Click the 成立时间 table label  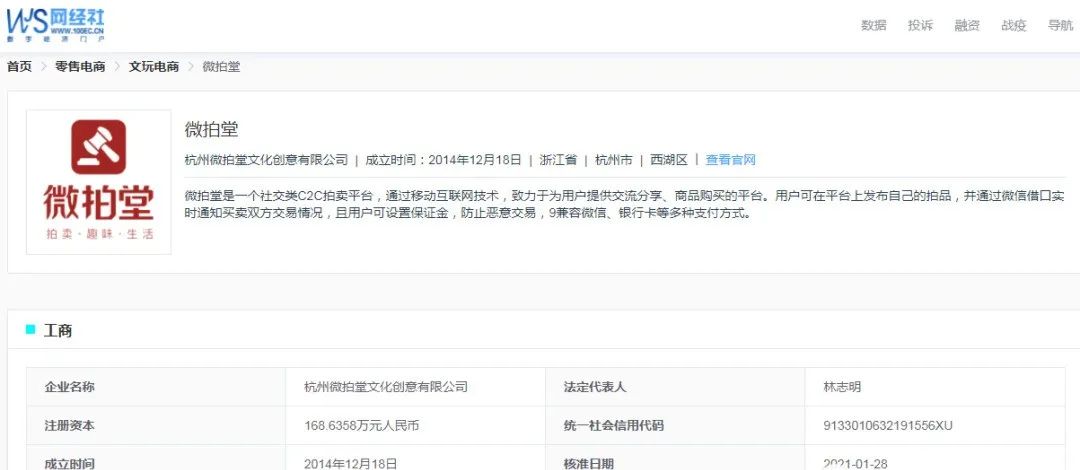[70, 464]
